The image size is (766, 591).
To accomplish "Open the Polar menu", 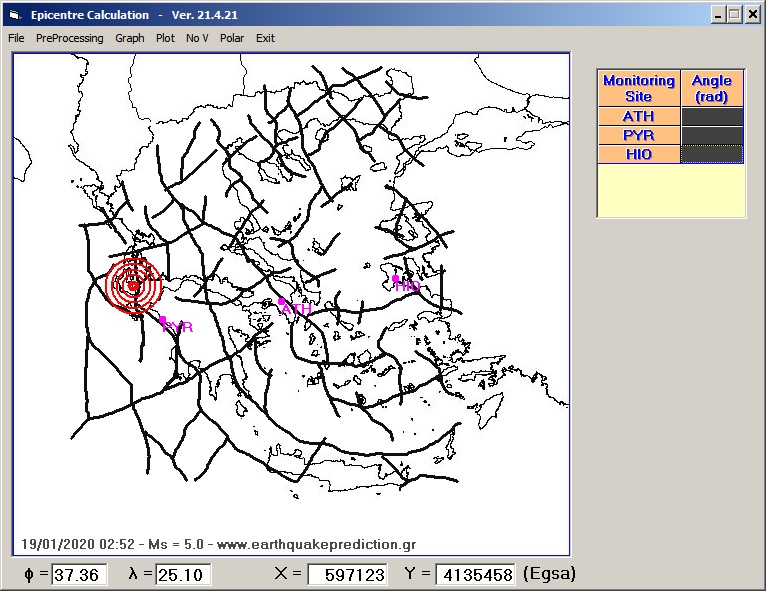I will 232,38.
